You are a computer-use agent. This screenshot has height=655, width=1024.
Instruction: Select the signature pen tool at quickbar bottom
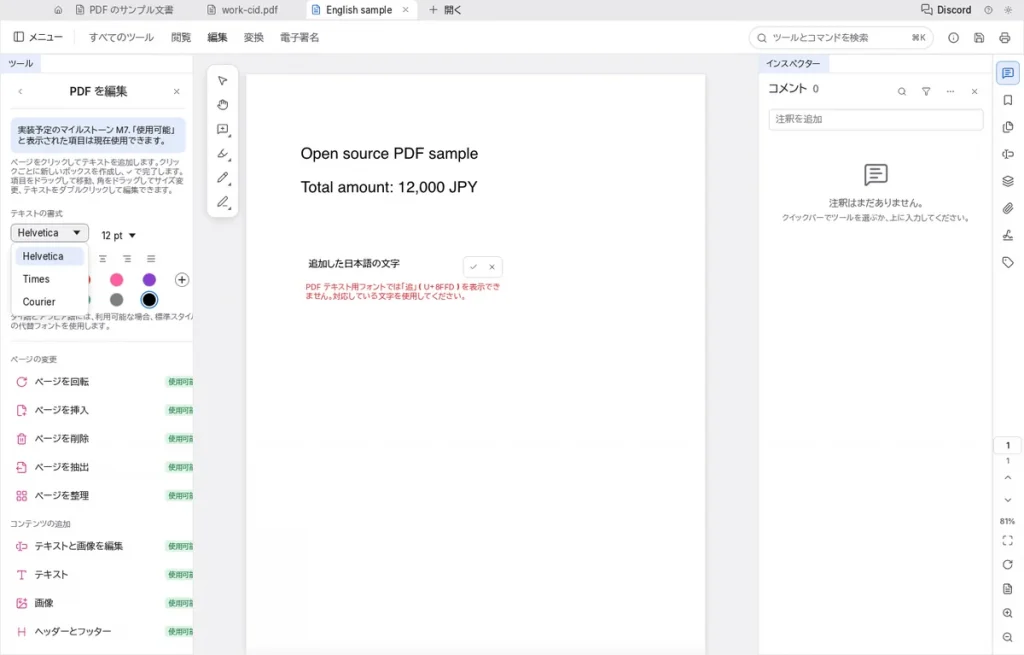tap(223, 202)
